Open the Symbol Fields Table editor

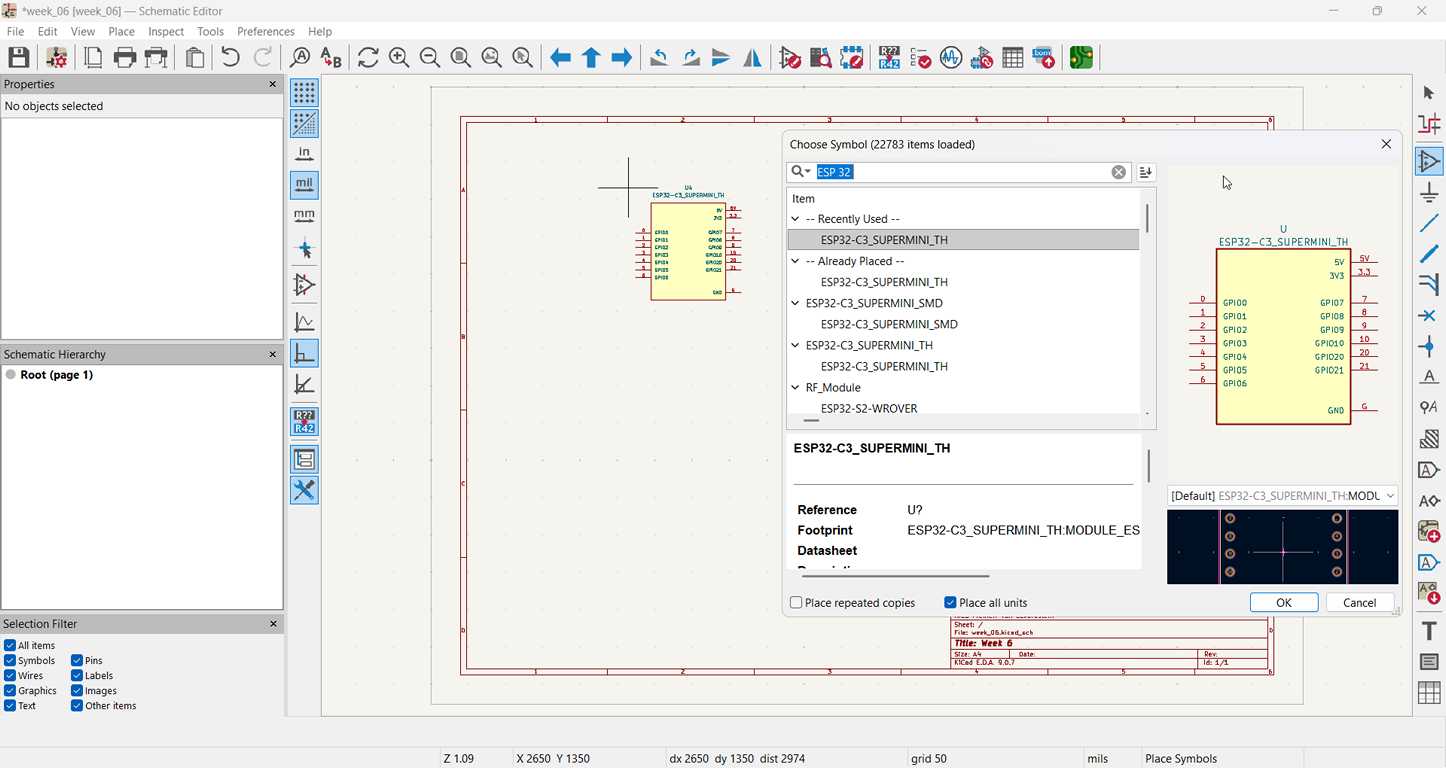point(1013,58)
